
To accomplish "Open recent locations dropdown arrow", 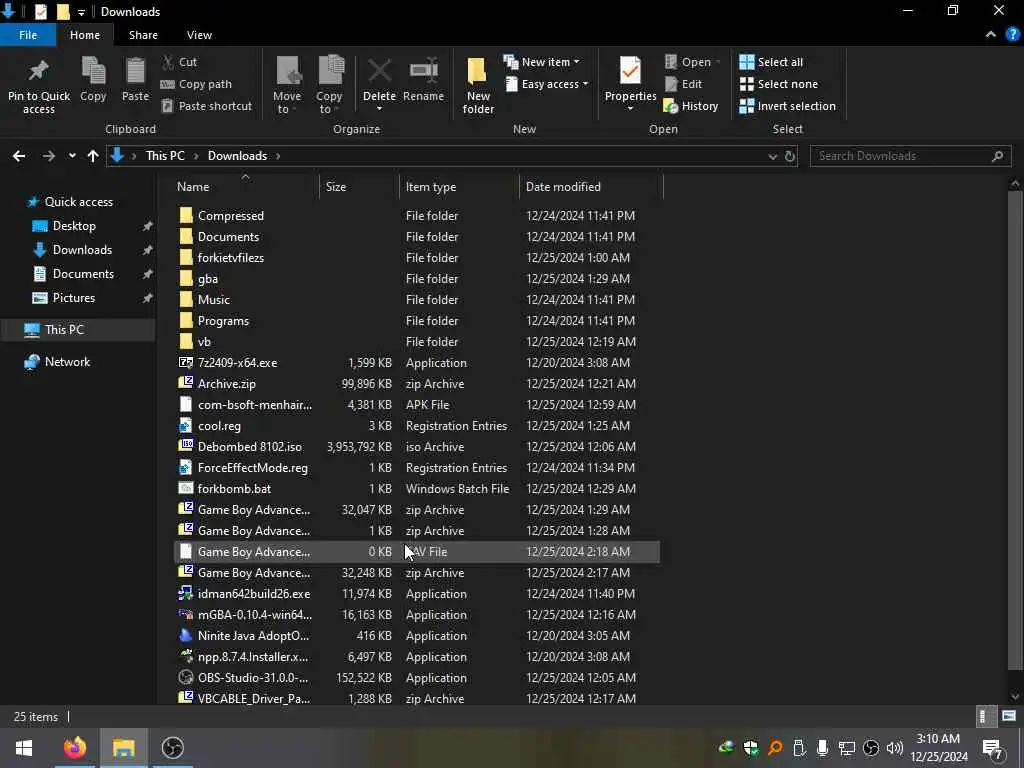I will click(x=72, y=156).
